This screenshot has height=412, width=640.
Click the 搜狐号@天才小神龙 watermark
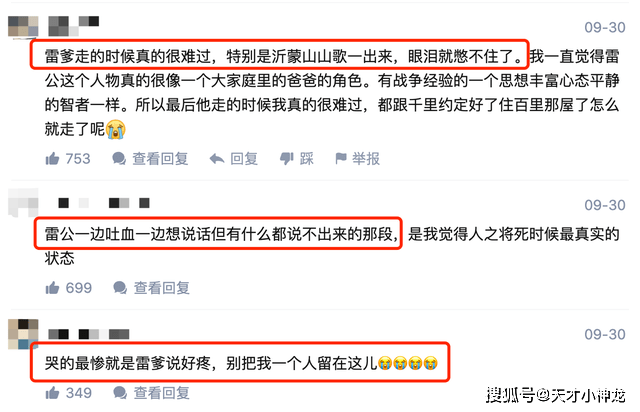tap(556, 395)
